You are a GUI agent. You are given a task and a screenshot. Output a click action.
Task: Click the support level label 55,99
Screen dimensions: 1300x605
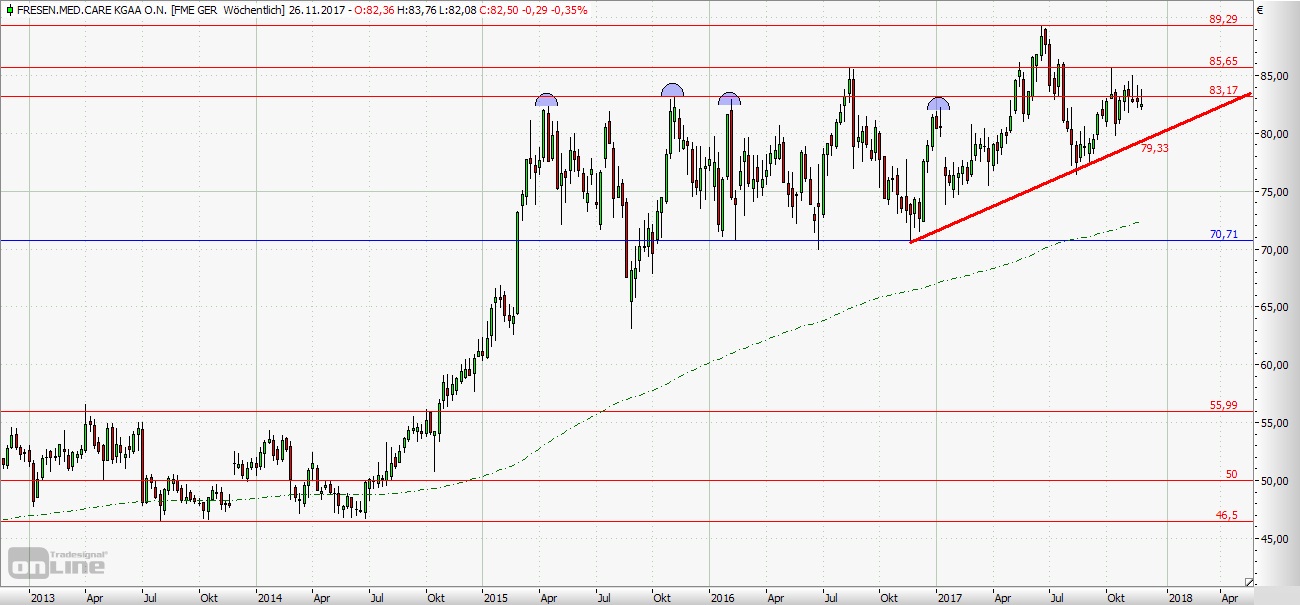[1224, 405]
